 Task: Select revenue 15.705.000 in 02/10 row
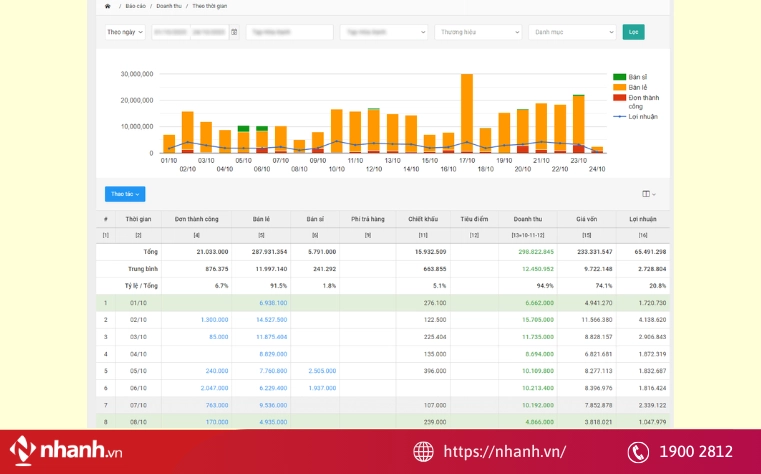(538, 320)
